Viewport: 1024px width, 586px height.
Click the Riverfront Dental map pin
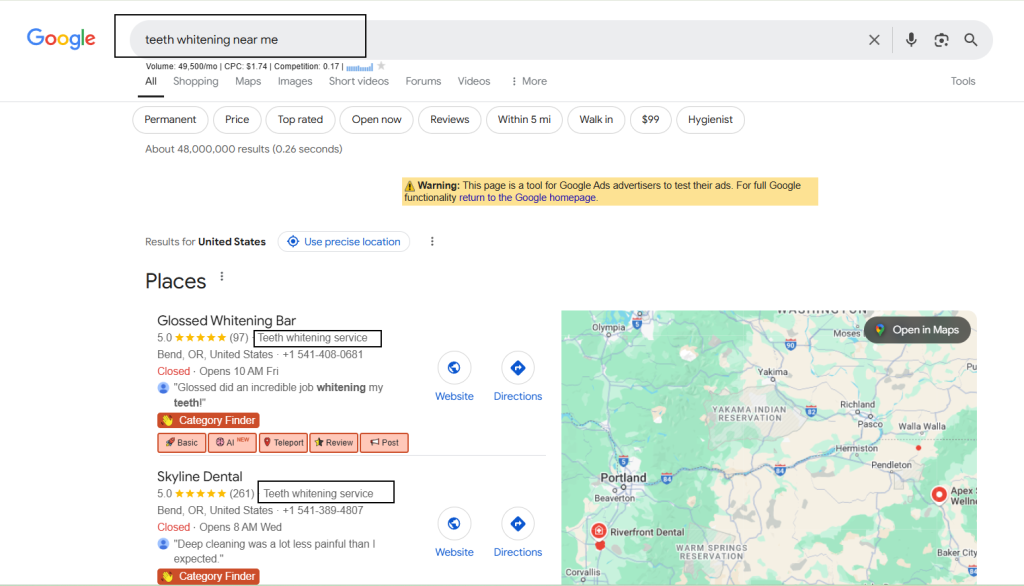click(x=598, y=530)
